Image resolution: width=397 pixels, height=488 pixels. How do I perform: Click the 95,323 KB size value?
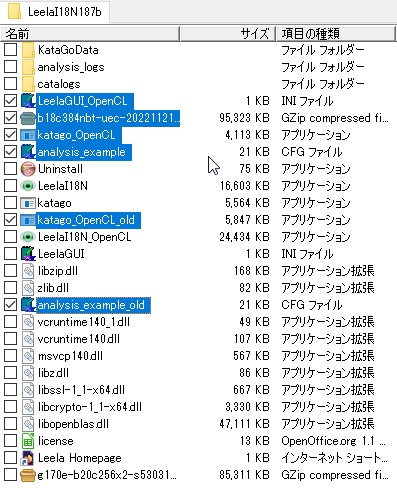pyautogui.click(x=244, y=118)
